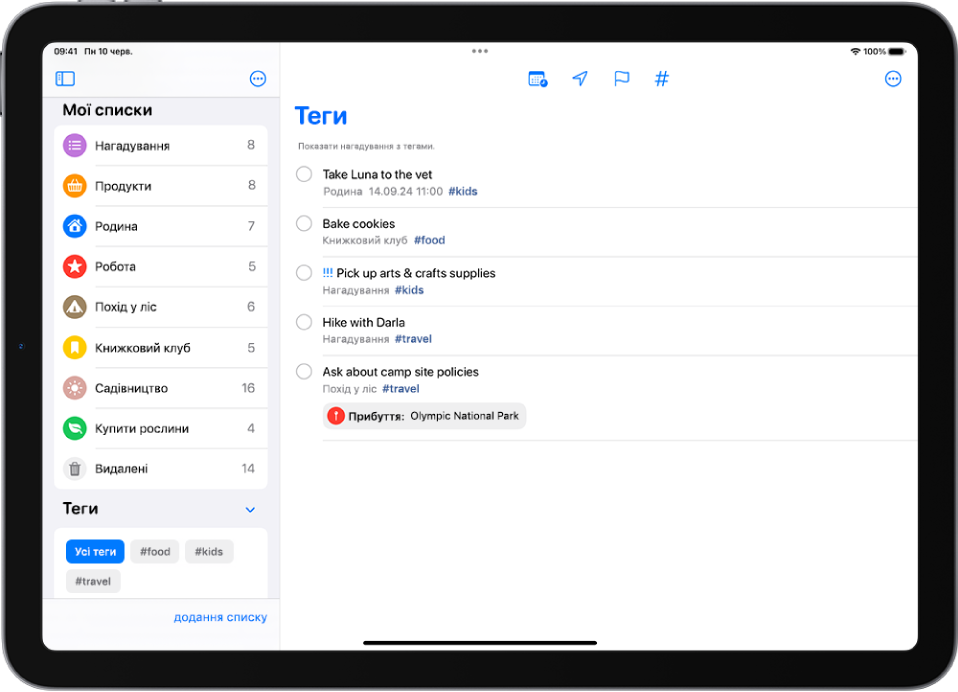This screenshot has height=692, width=958.
Task: Open the Садівництво list
Action: [161, 388]
